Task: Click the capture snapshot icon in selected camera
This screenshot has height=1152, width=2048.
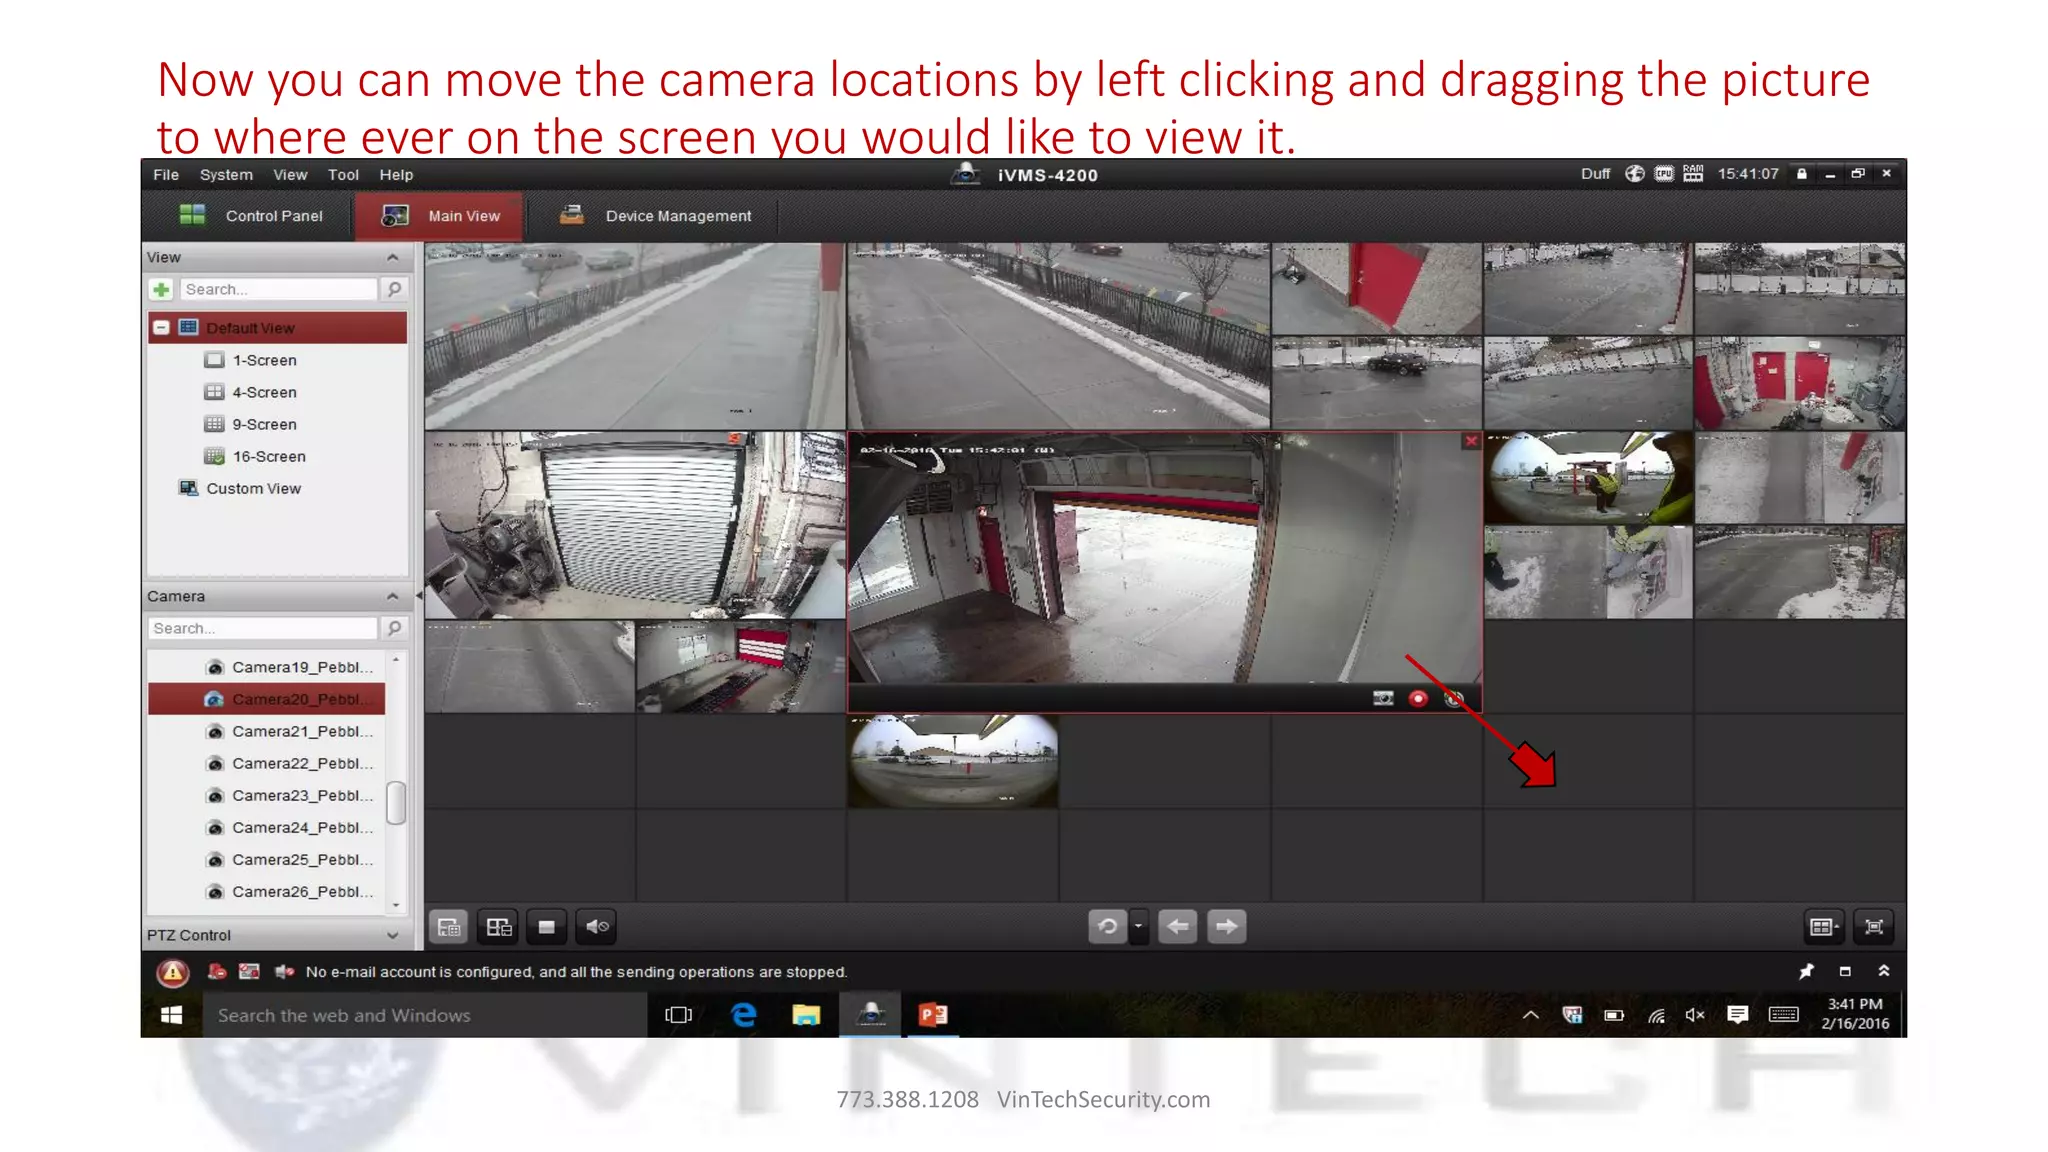Action: [x=1383, y=699]
